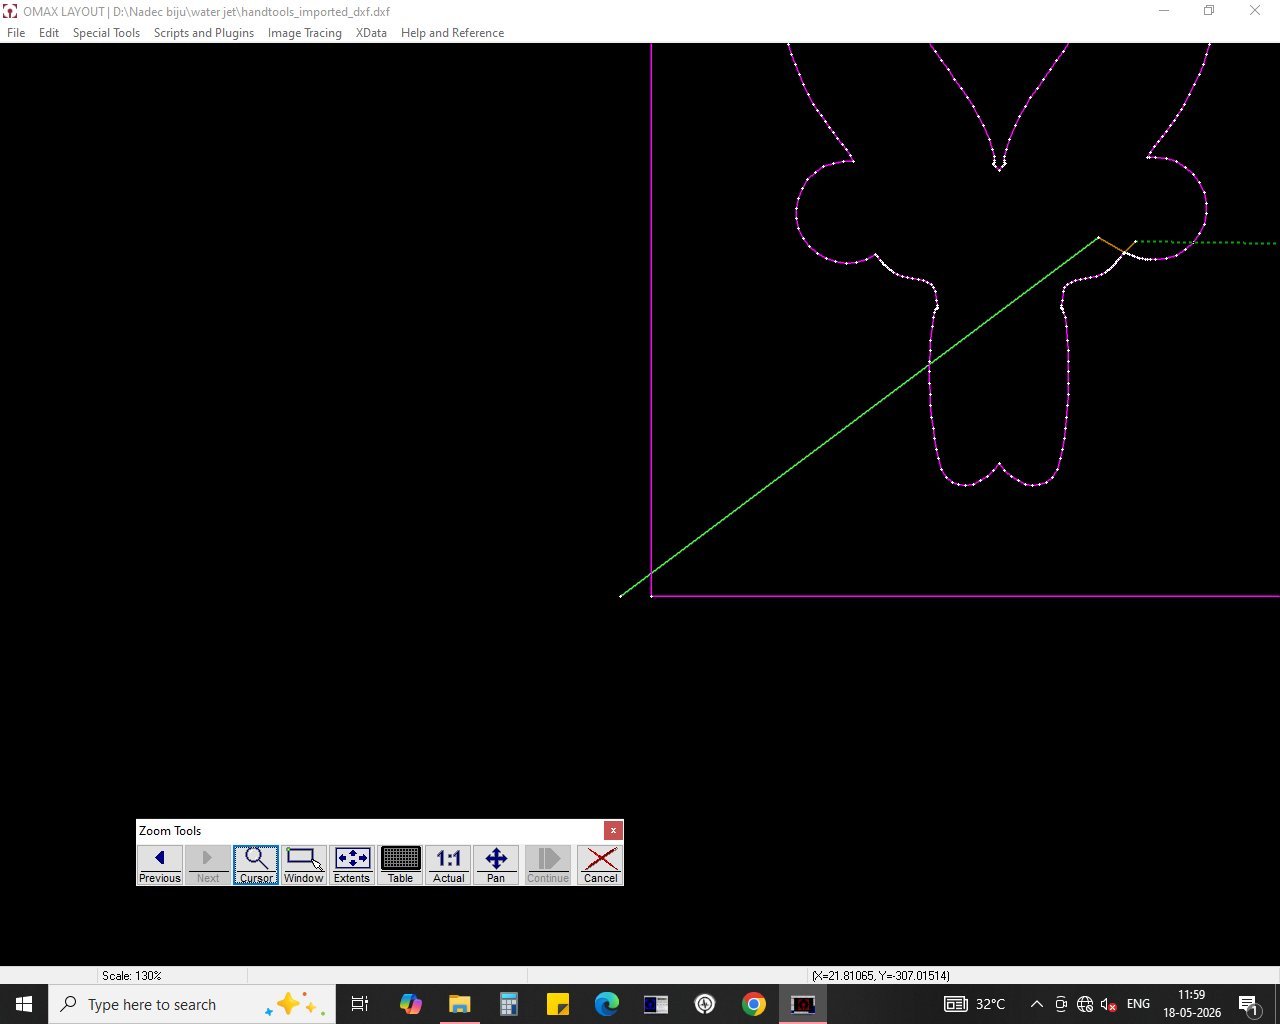Click the Scale: 130% status readout
The height and width of the screenshot is (1024, 1280).
point(131,975)
